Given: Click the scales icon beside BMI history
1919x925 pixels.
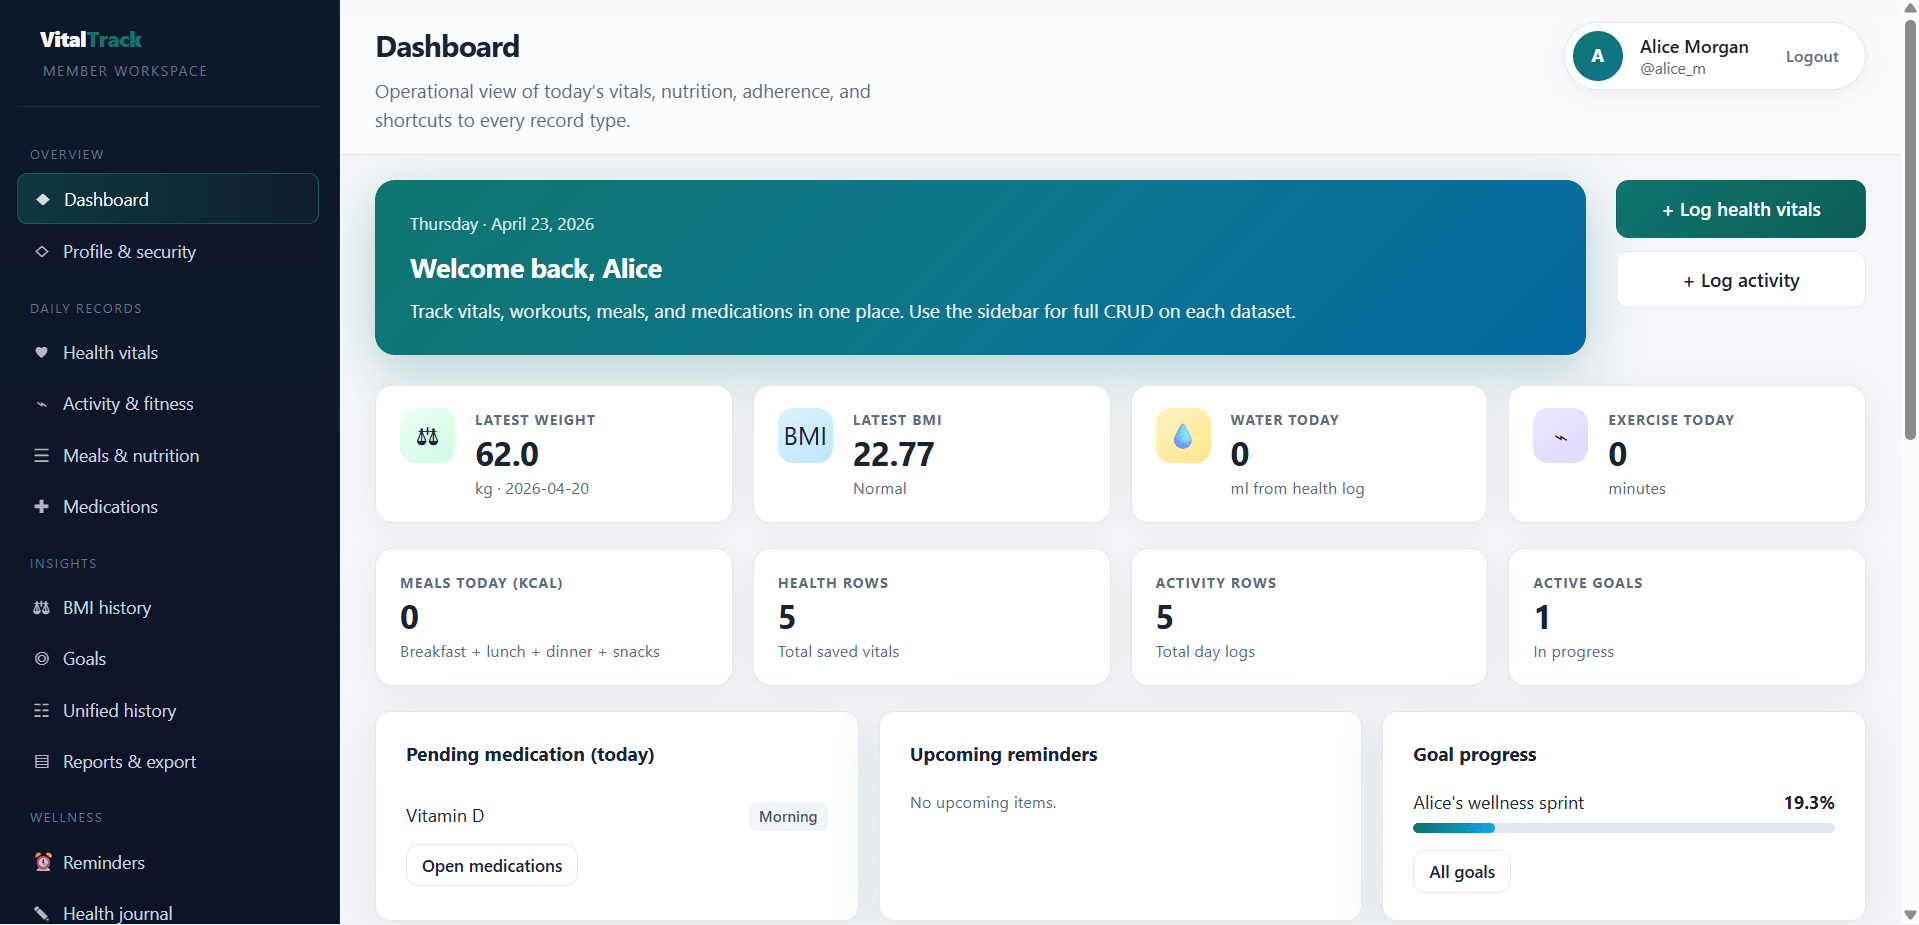Looking at the screenshot, I should click(x=41, y=608).
